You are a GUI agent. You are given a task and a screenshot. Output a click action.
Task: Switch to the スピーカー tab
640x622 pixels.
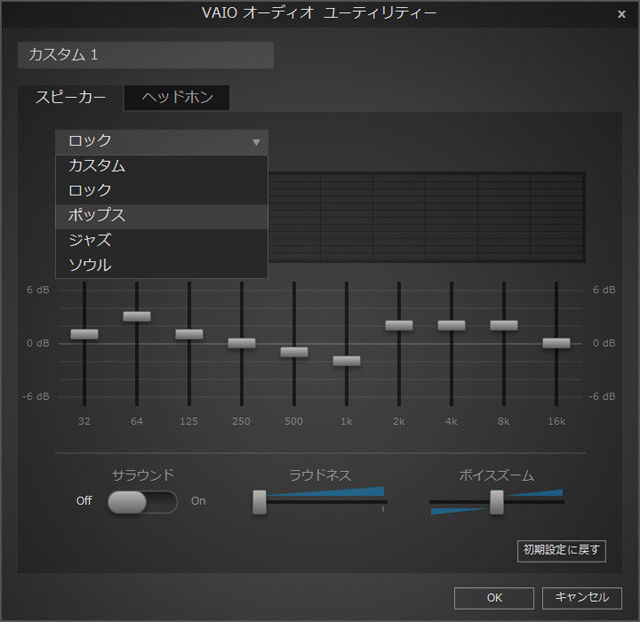70,97
